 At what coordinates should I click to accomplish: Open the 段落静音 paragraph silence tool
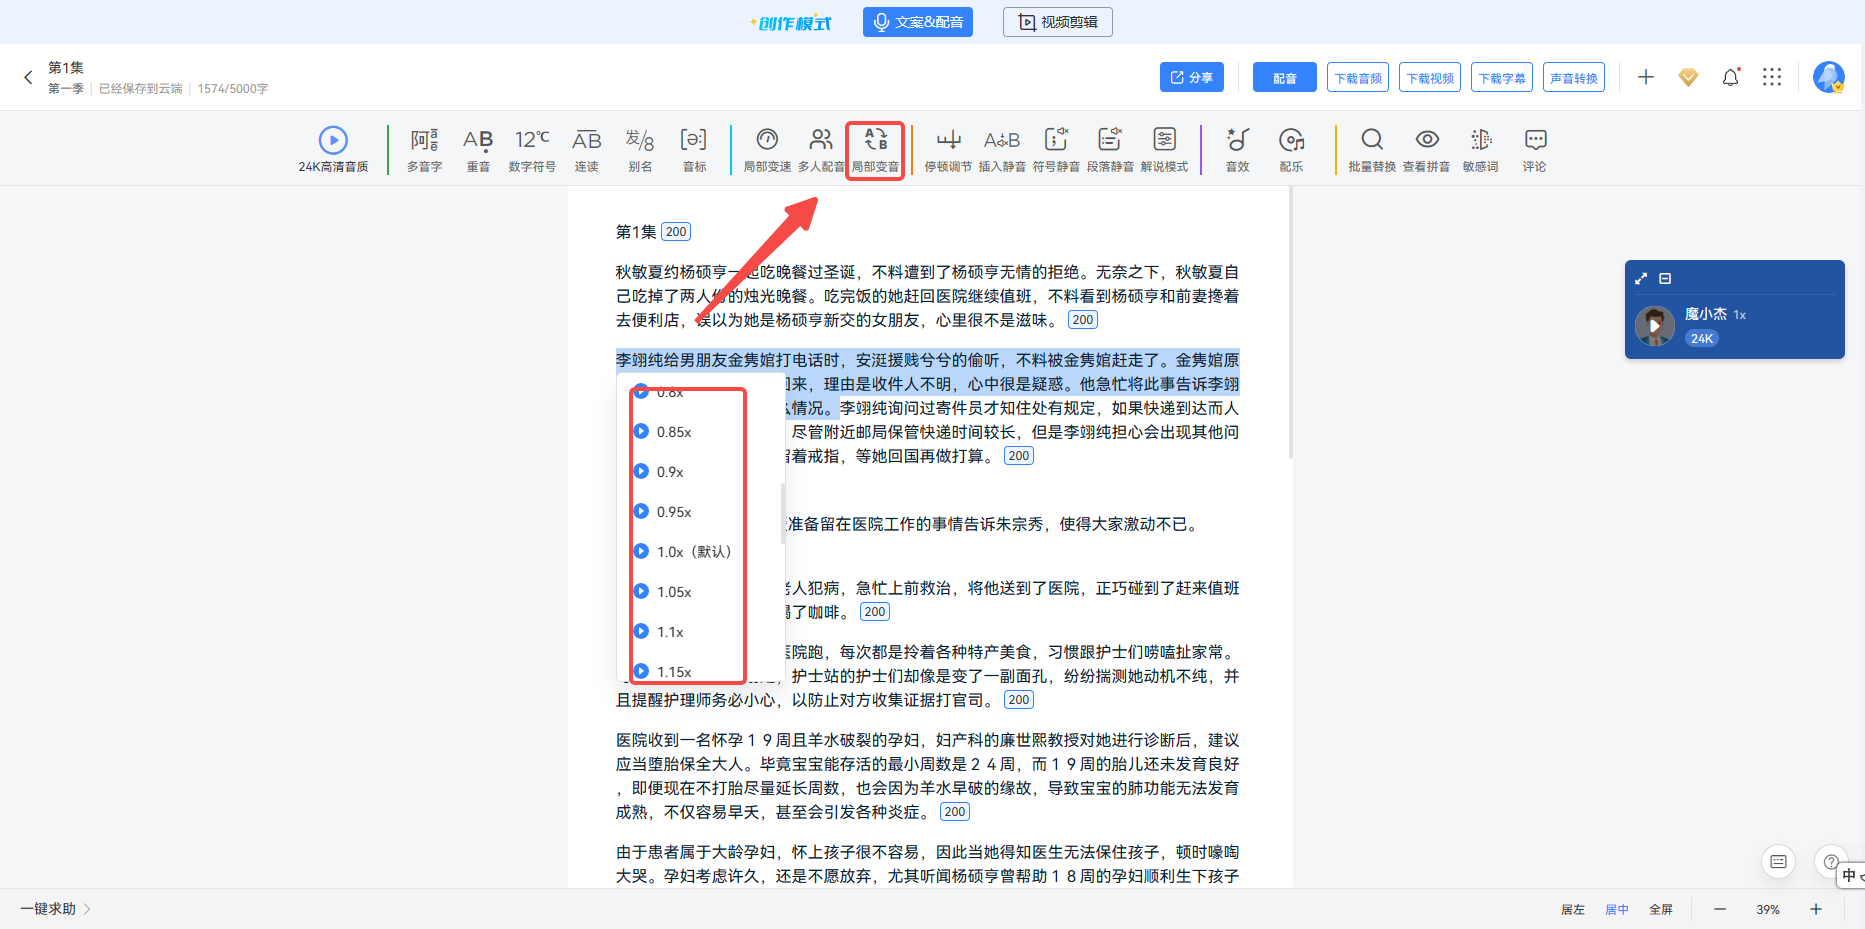[x=1110, y=148]
